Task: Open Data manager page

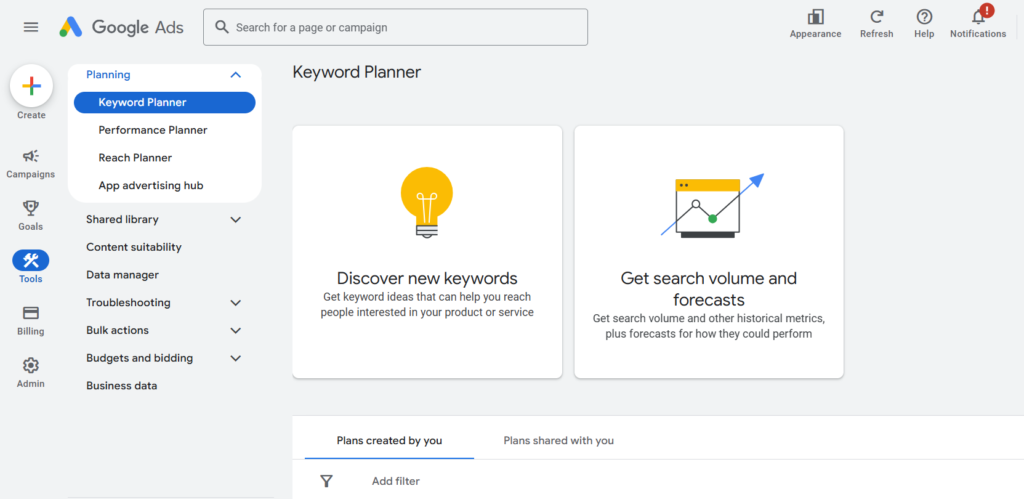Action: click(x=122, y=275)
